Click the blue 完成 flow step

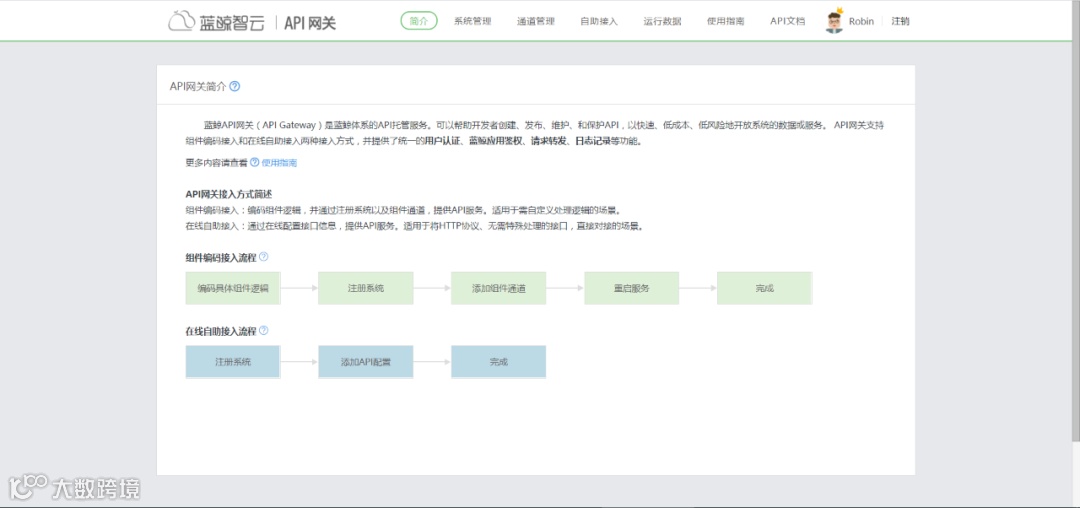click(x=499, y=361)
